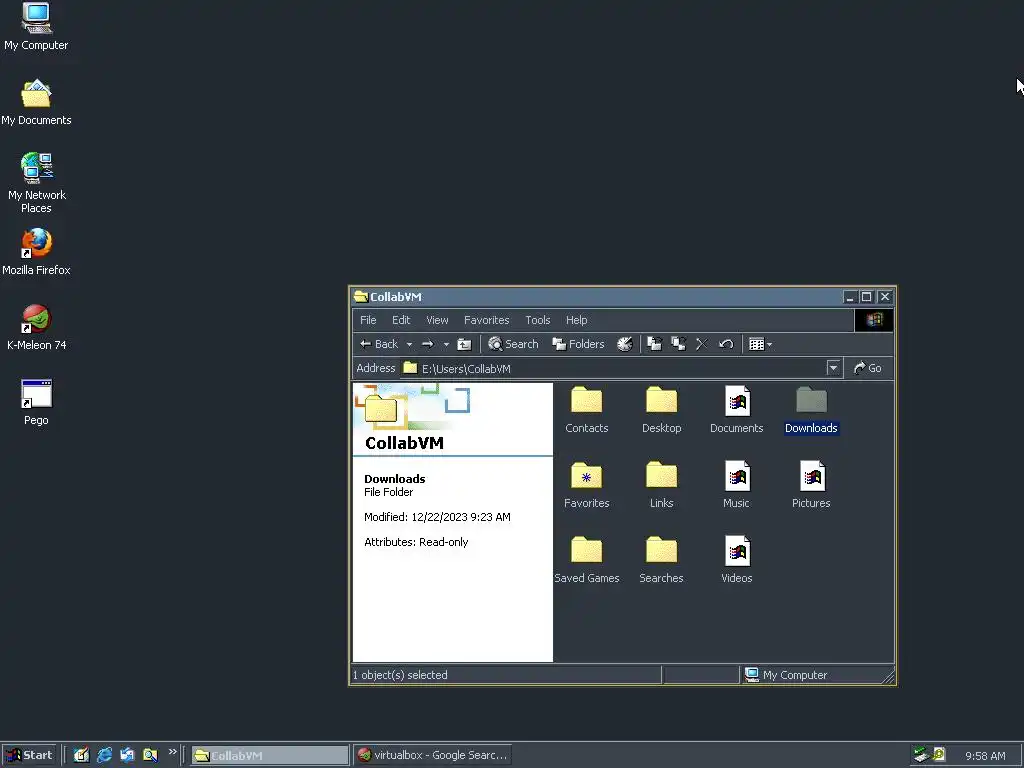
Task: Open the Start menu
Action: 29,756
